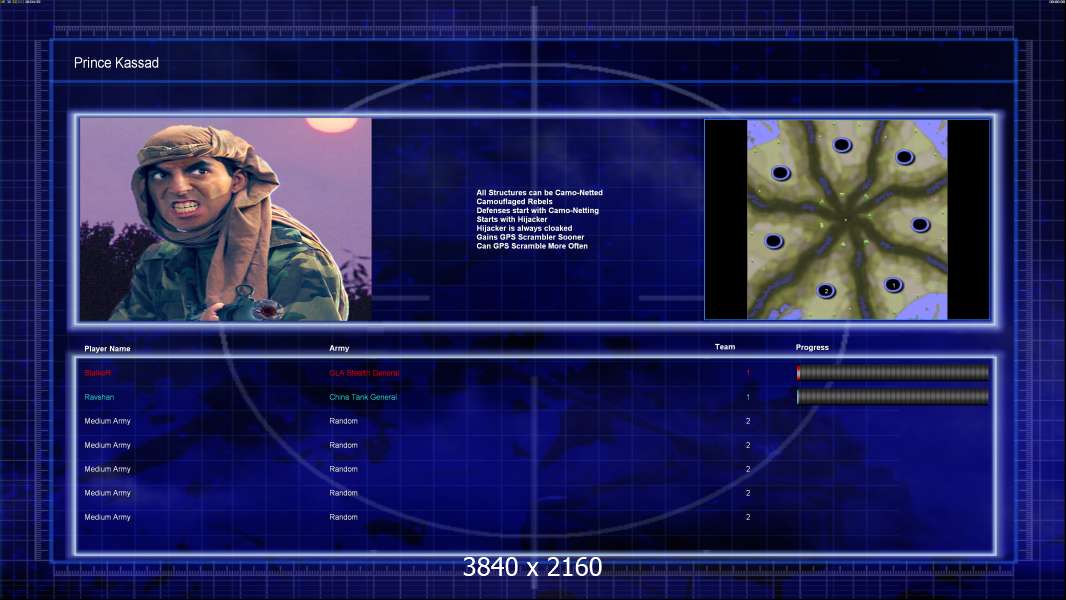
Task: Click start position marker 2 on minimap
Action: click(x=826, y=291)
